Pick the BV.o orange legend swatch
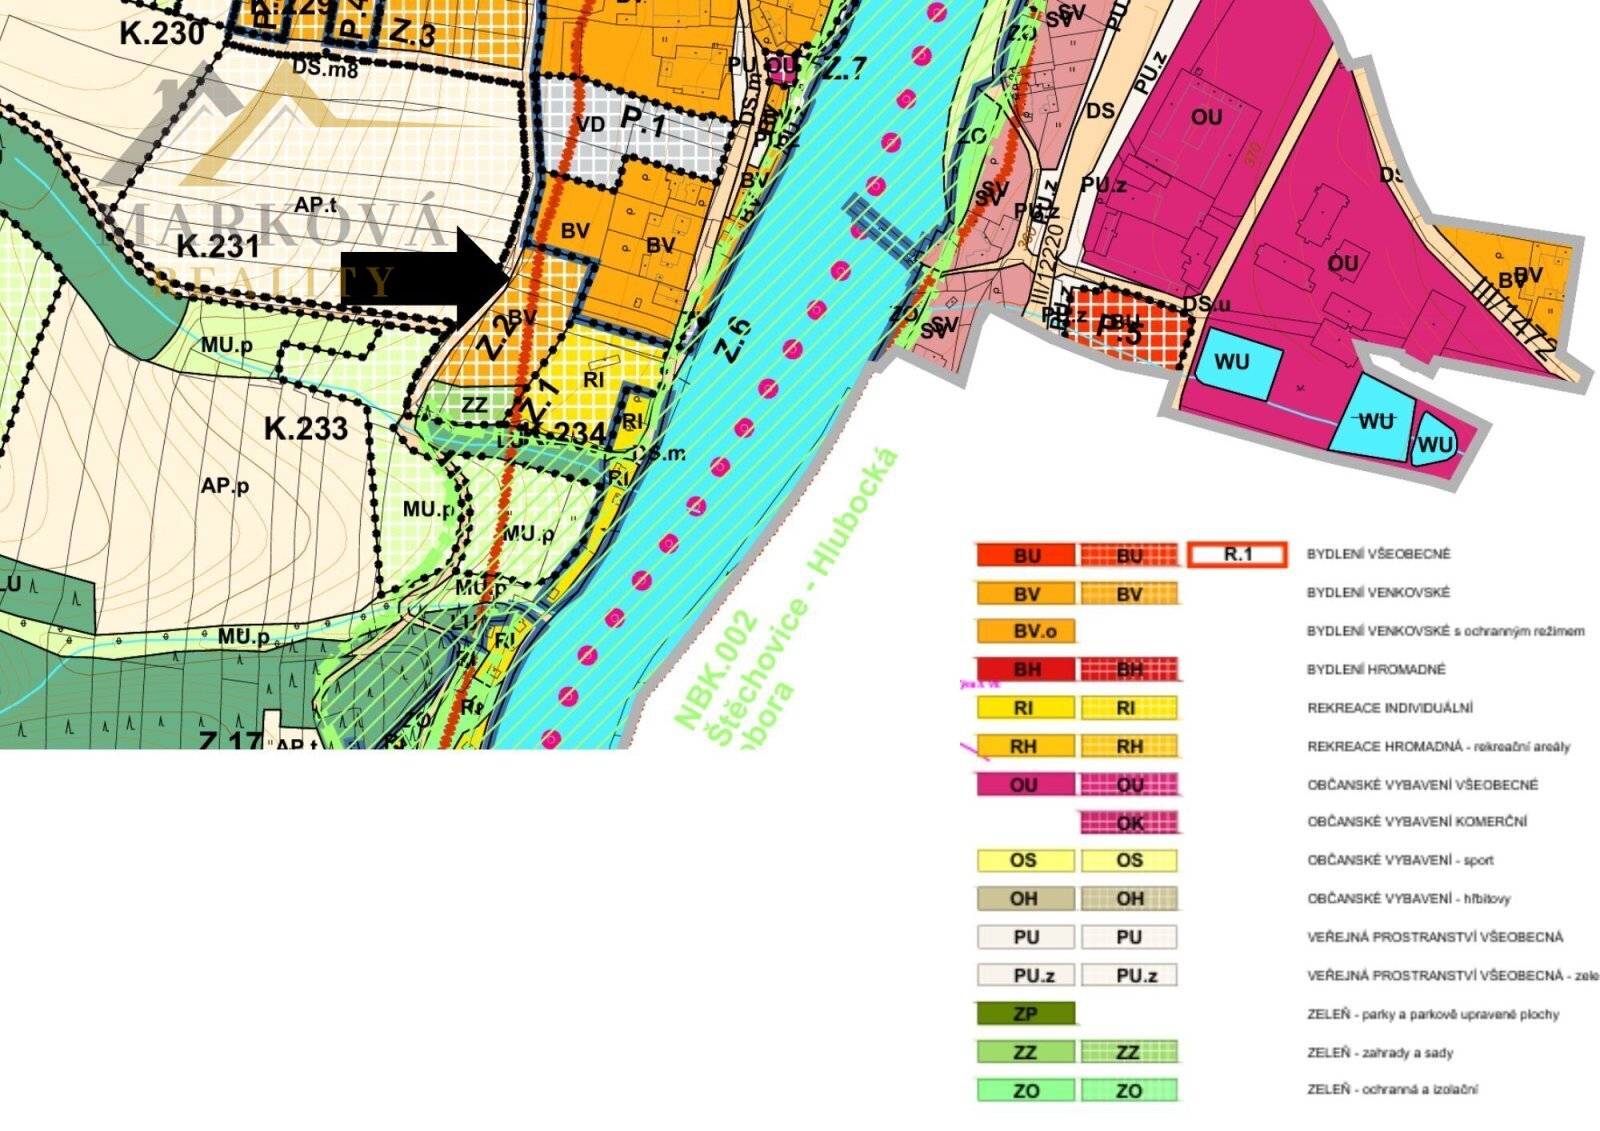The image size is (1600, 1131). [1026, 631]
